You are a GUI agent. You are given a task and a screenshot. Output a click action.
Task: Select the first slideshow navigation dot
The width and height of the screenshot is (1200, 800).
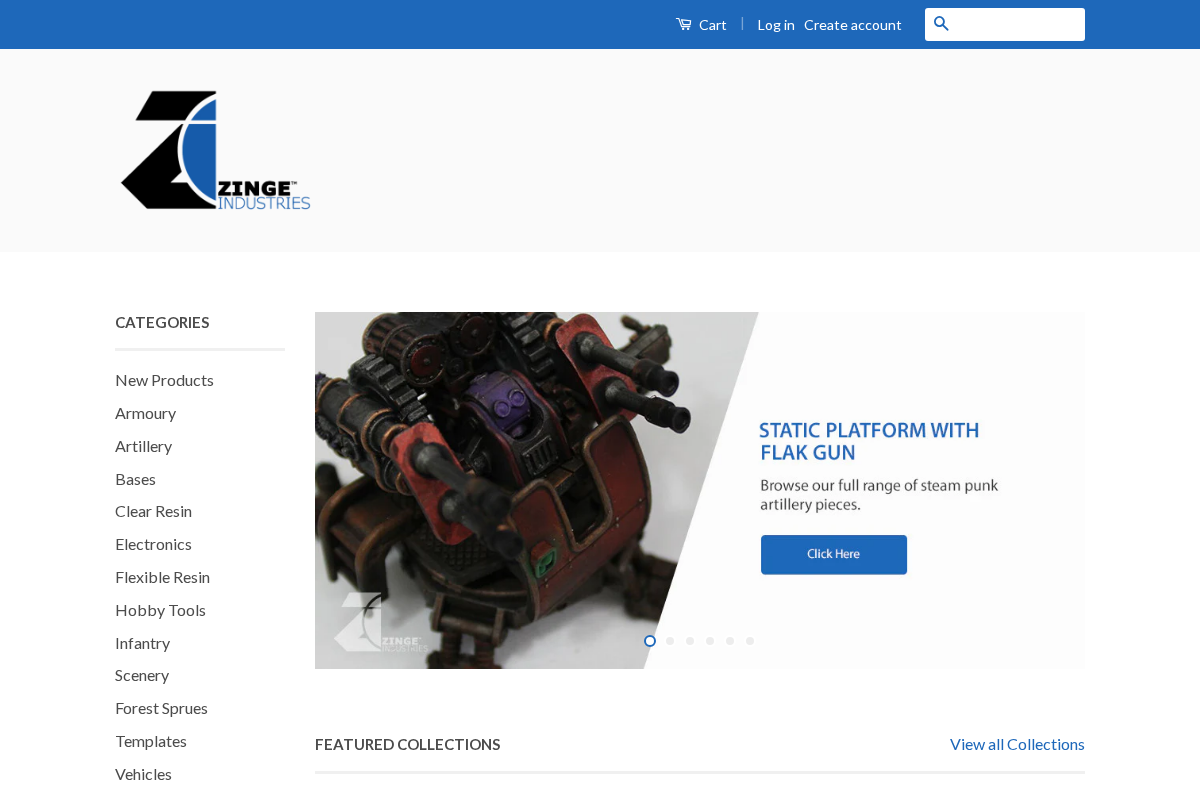tap(649, 640)
